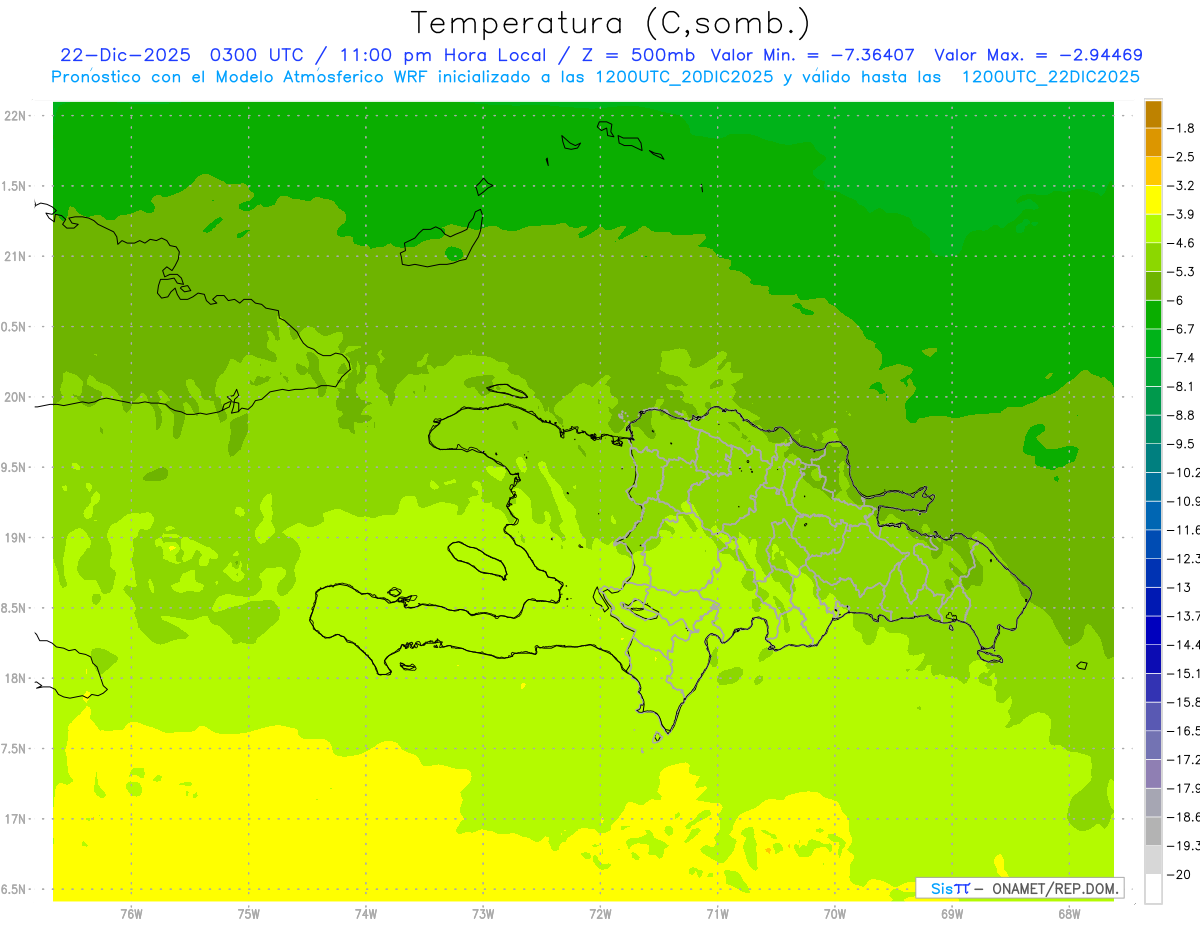Pick the gray colorbar segment between -18.6 and -19.3

point(1153,831)
